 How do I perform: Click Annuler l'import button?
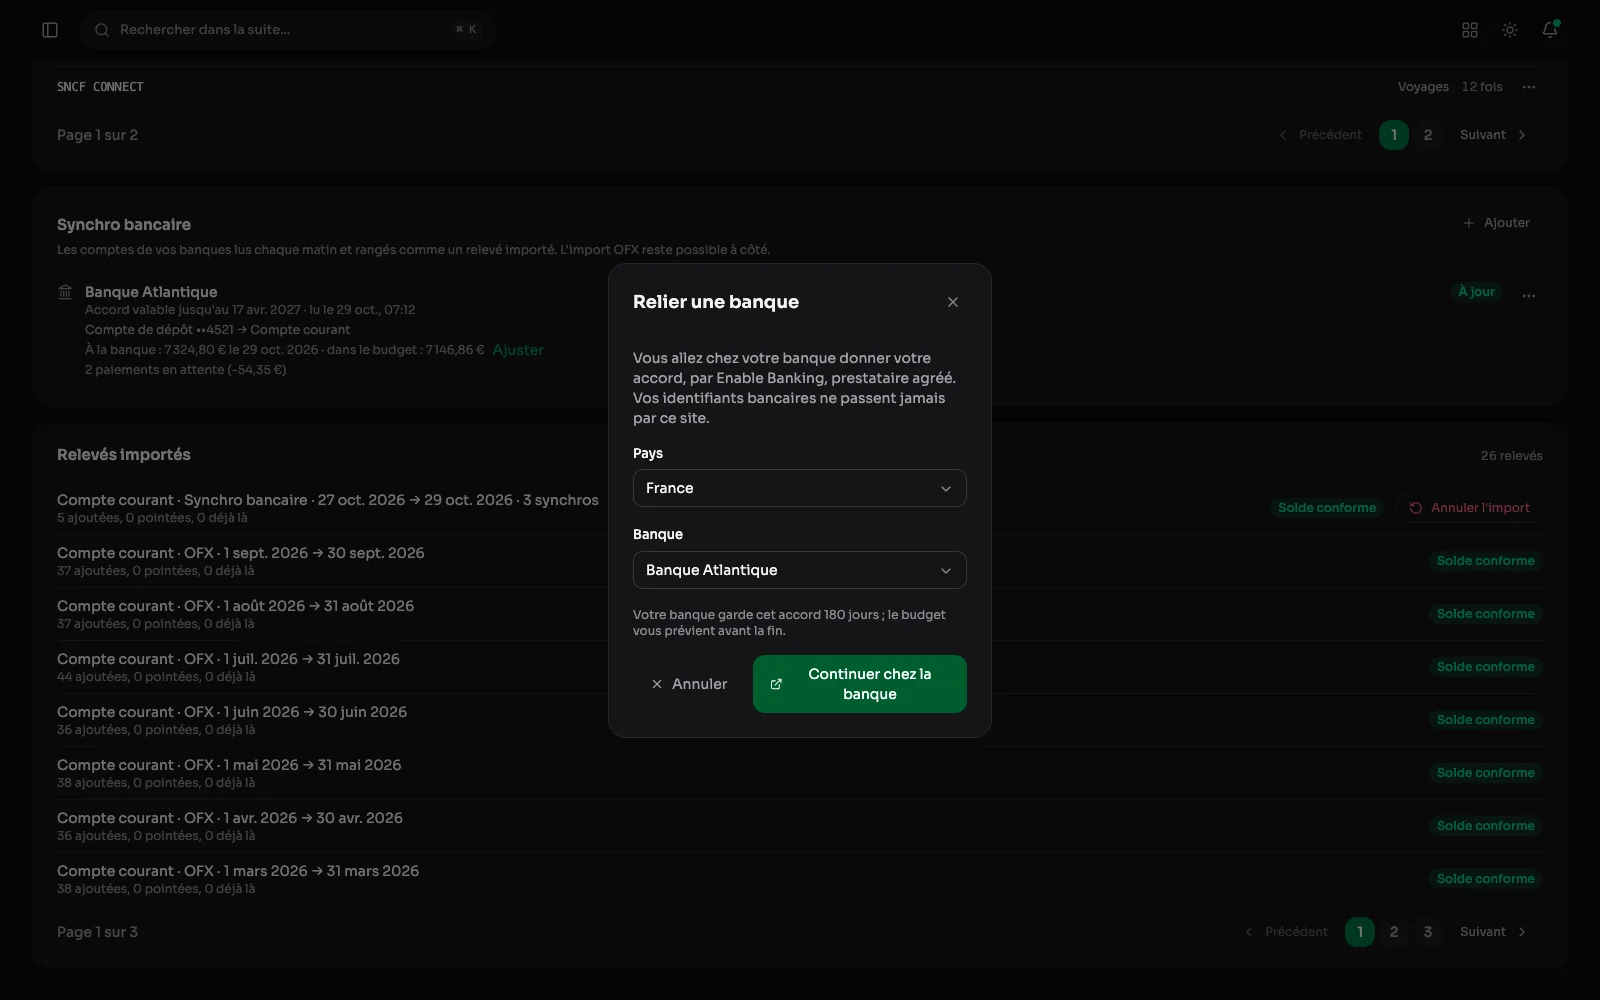click(1470, 508)
